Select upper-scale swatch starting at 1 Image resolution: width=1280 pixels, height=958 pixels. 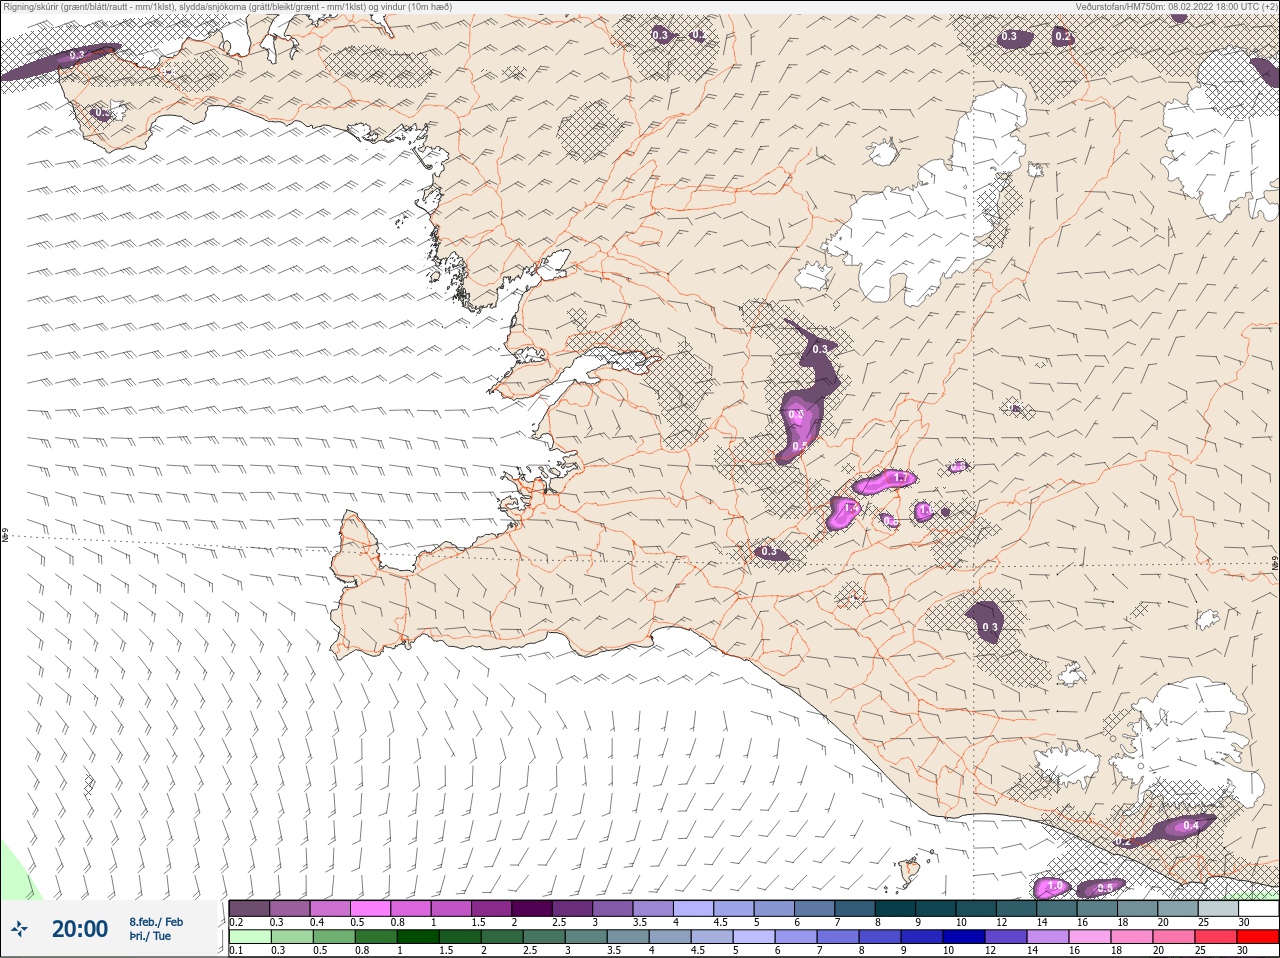pos(453,908)
